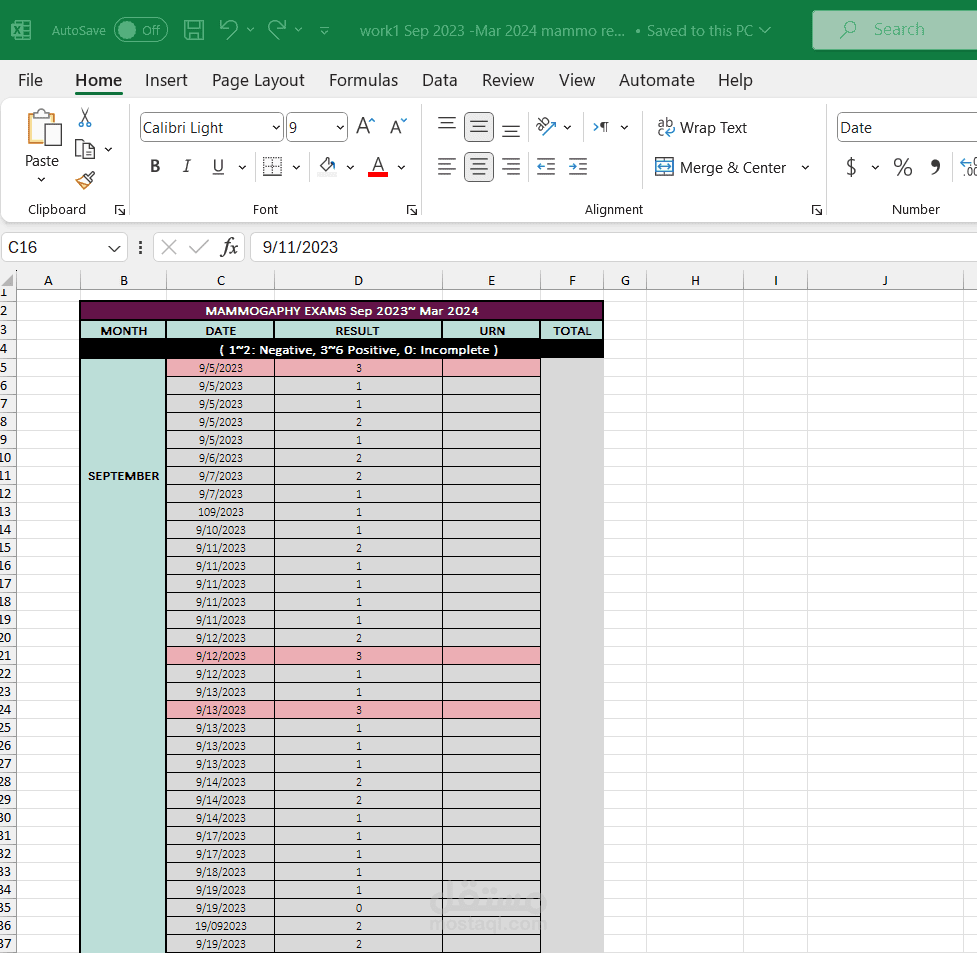977x953 pixels.
Task: Switch to the Review tab
Action: point(508,80)
